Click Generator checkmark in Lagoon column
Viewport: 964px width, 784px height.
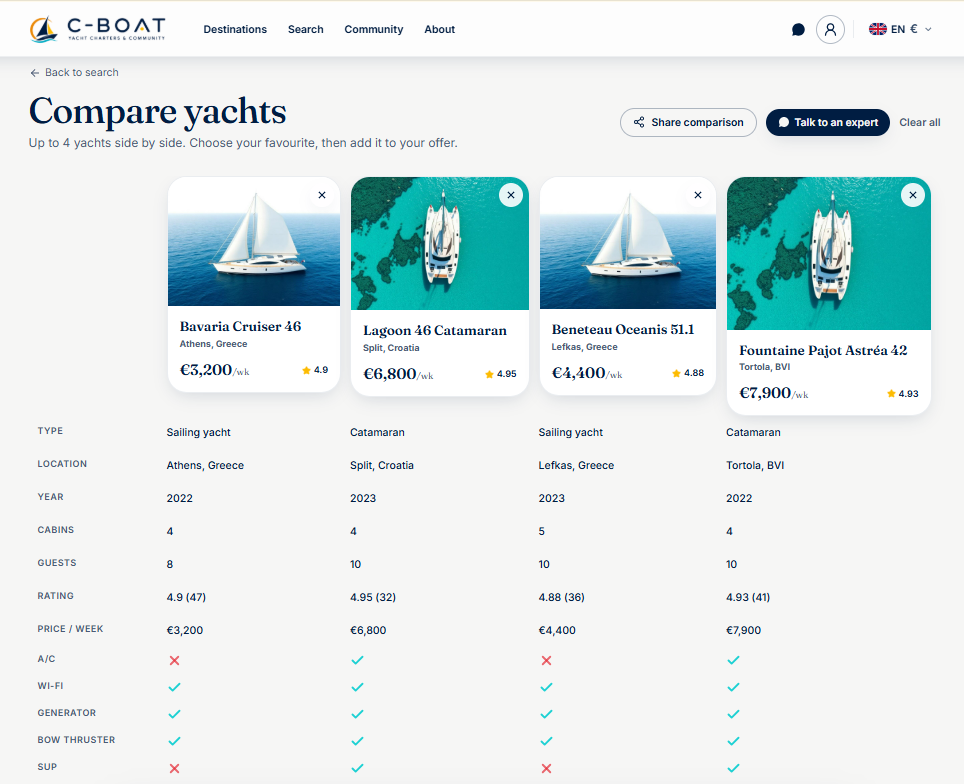[357, 714]
